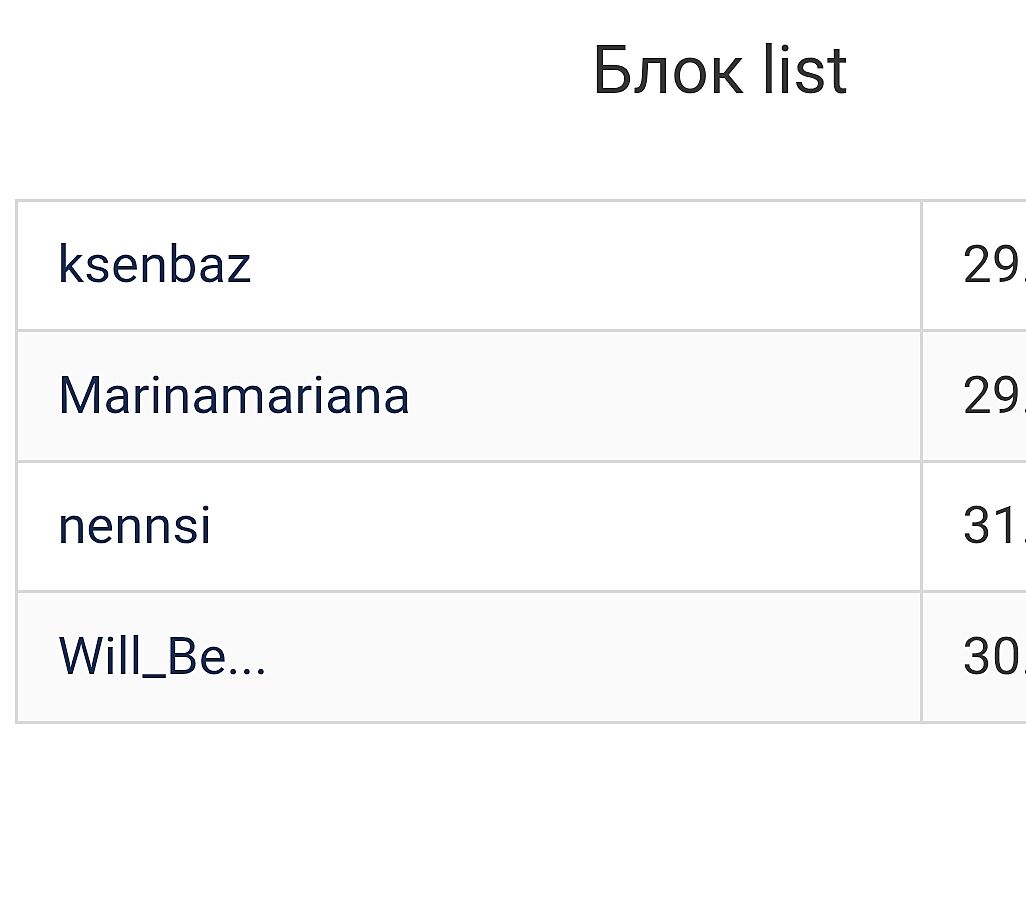Open the ksenbaz user profile link
This screenshot has height=899, width=1026.
pyautogui.click(x=154, y=265)
